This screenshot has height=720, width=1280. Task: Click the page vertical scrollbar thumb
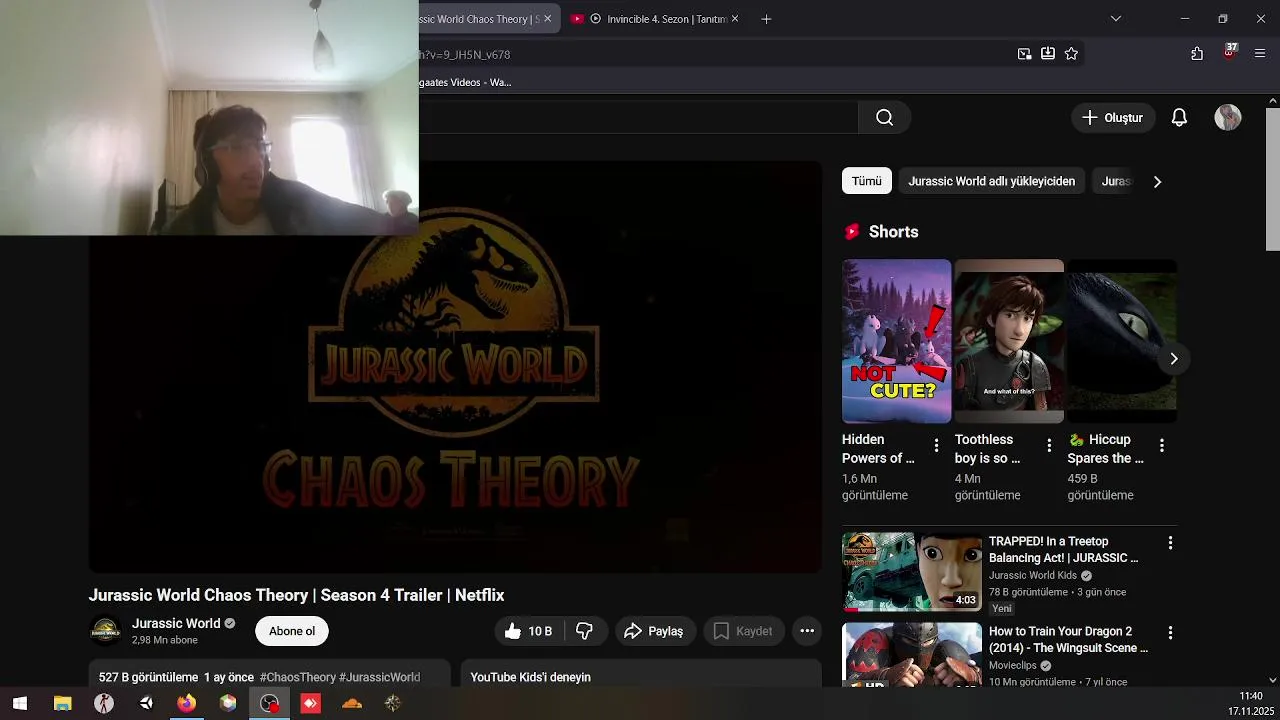[x=1272, y=178]
